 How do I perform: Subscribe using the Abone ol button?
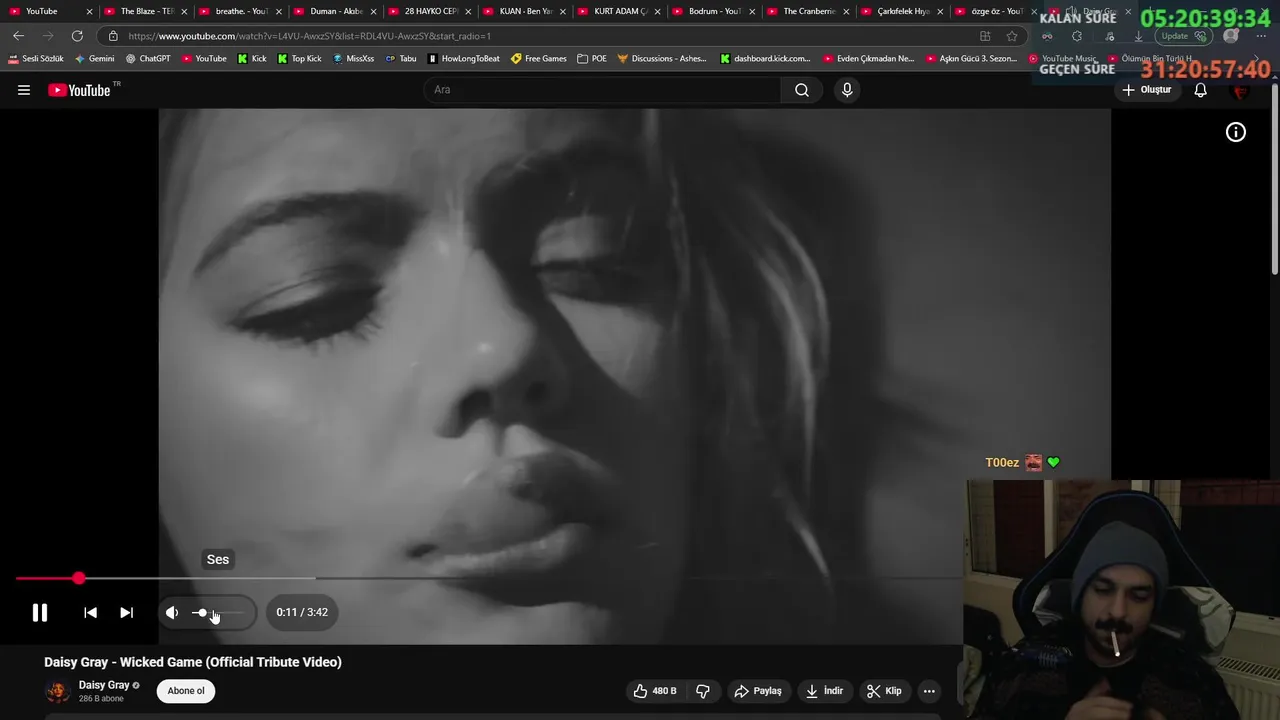186,691
